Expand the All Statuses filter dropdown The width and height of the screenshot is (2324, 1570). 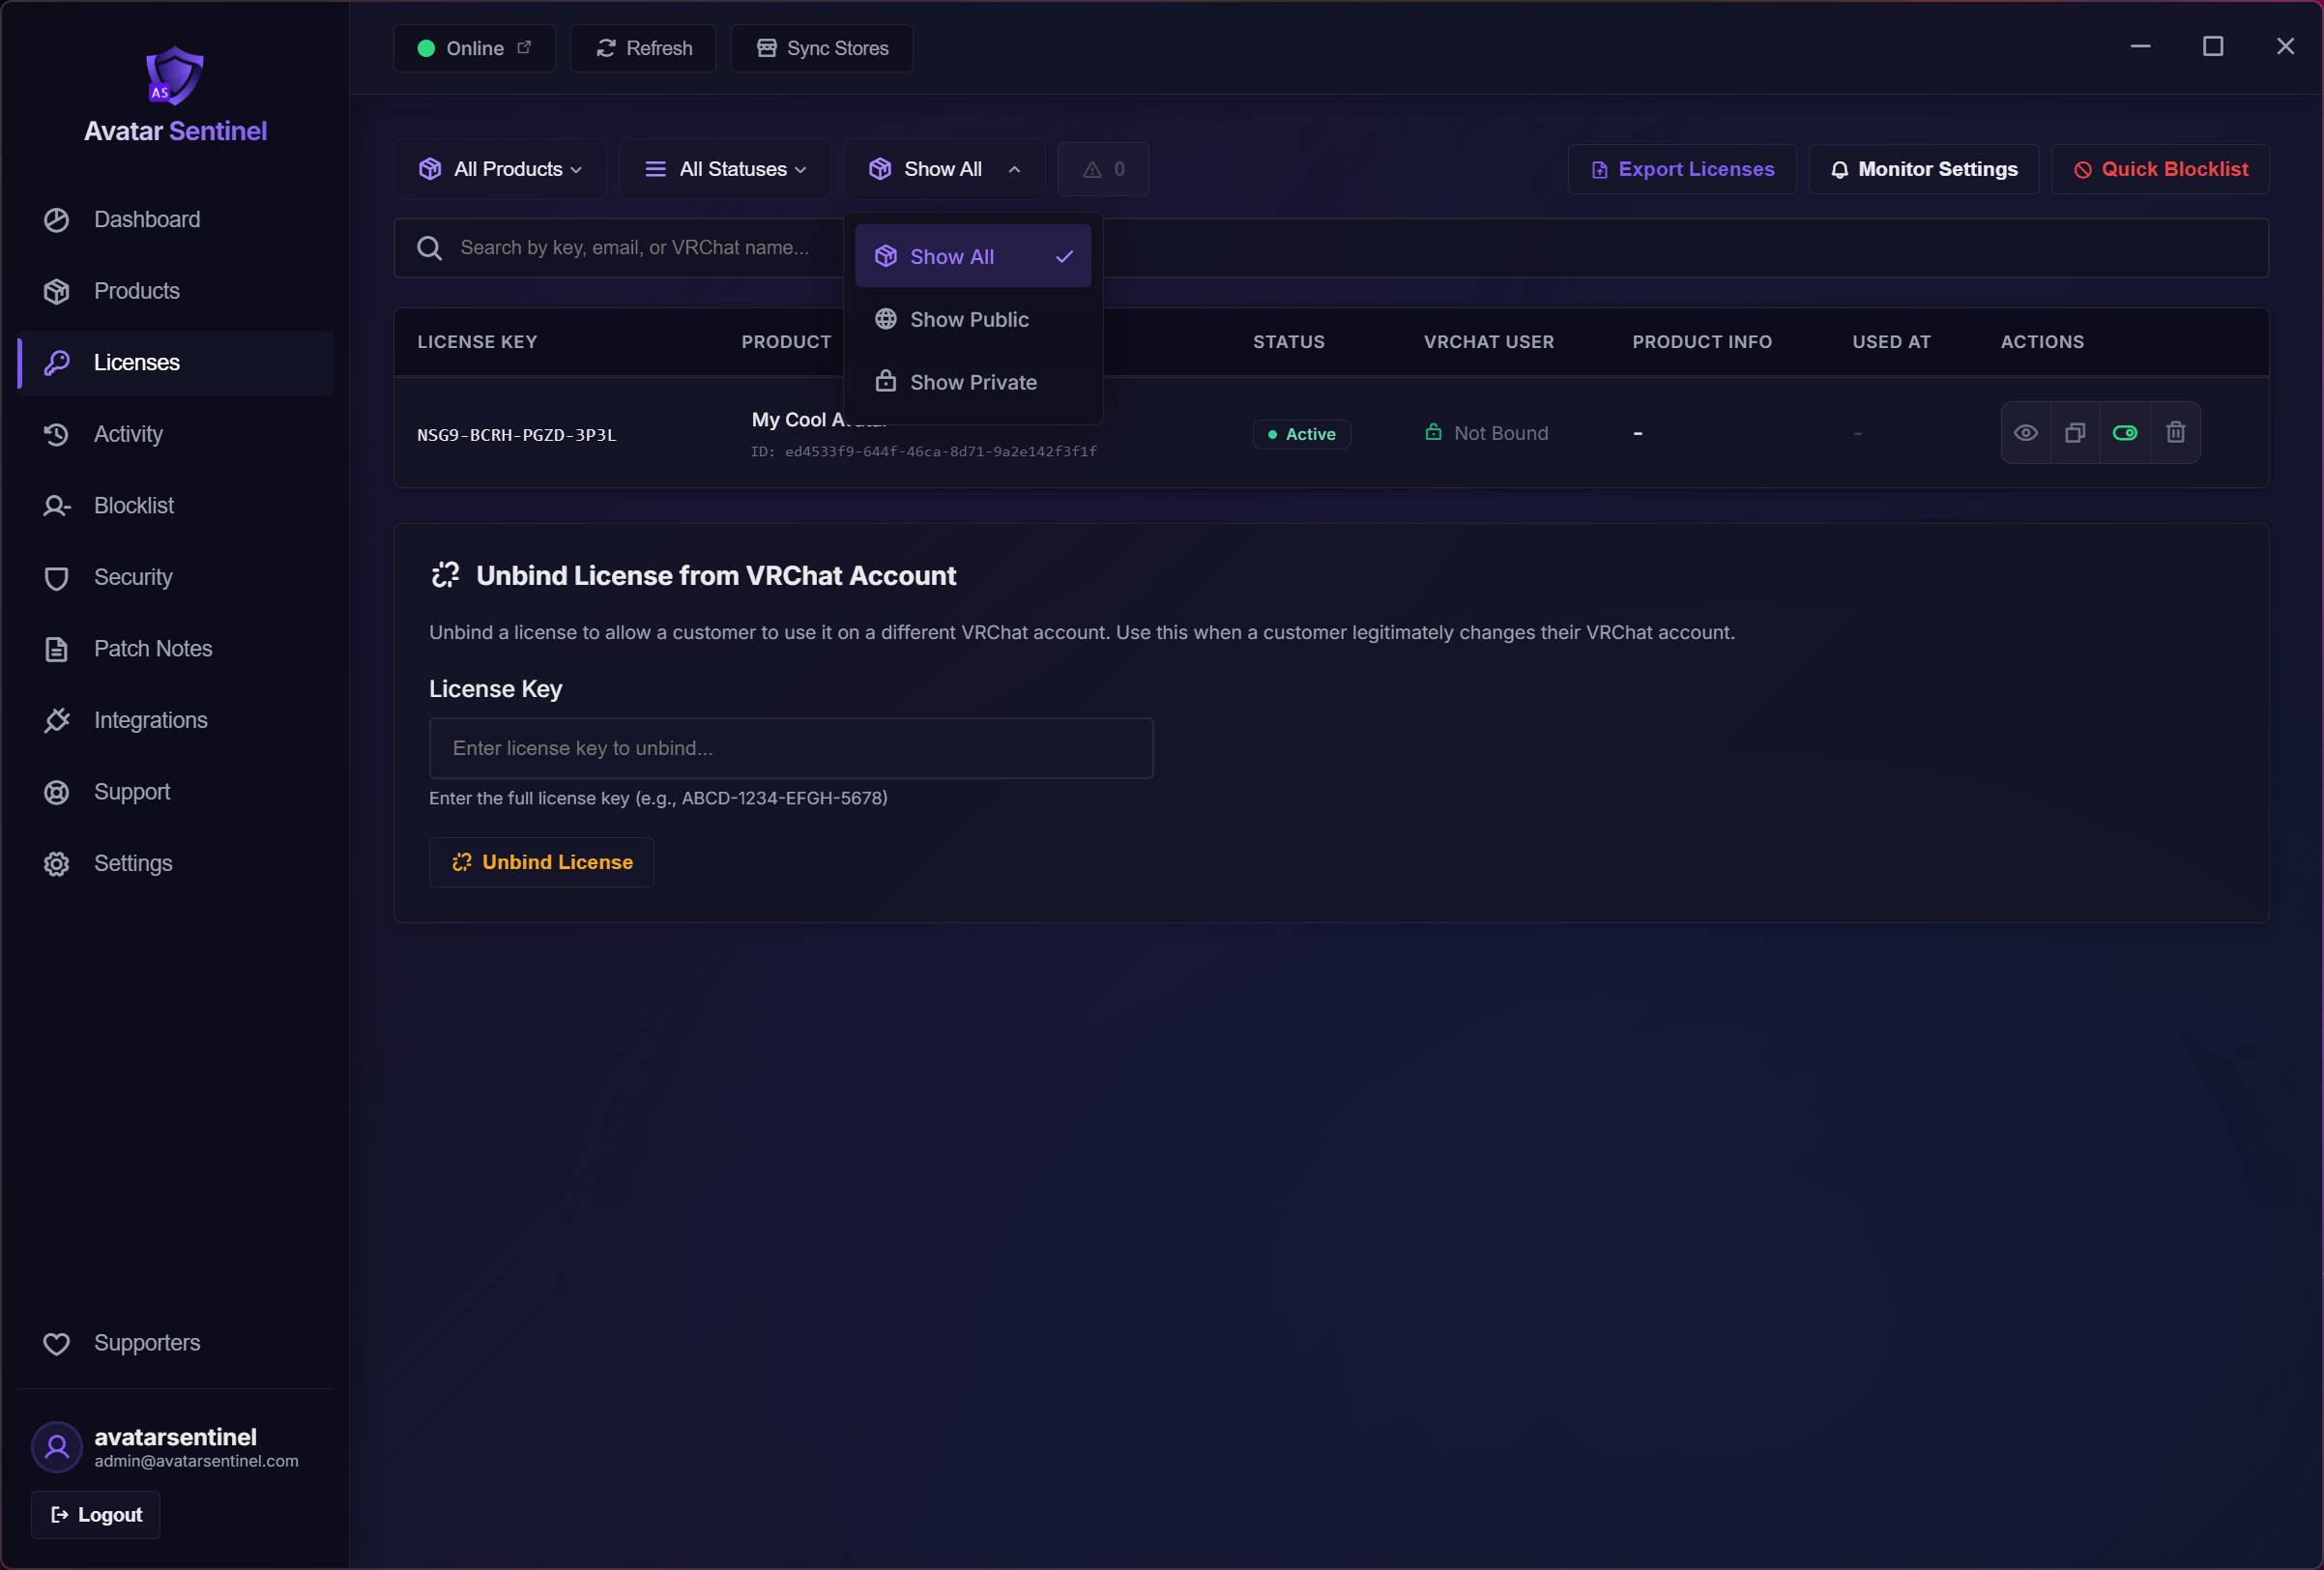[x=725, y=169]
